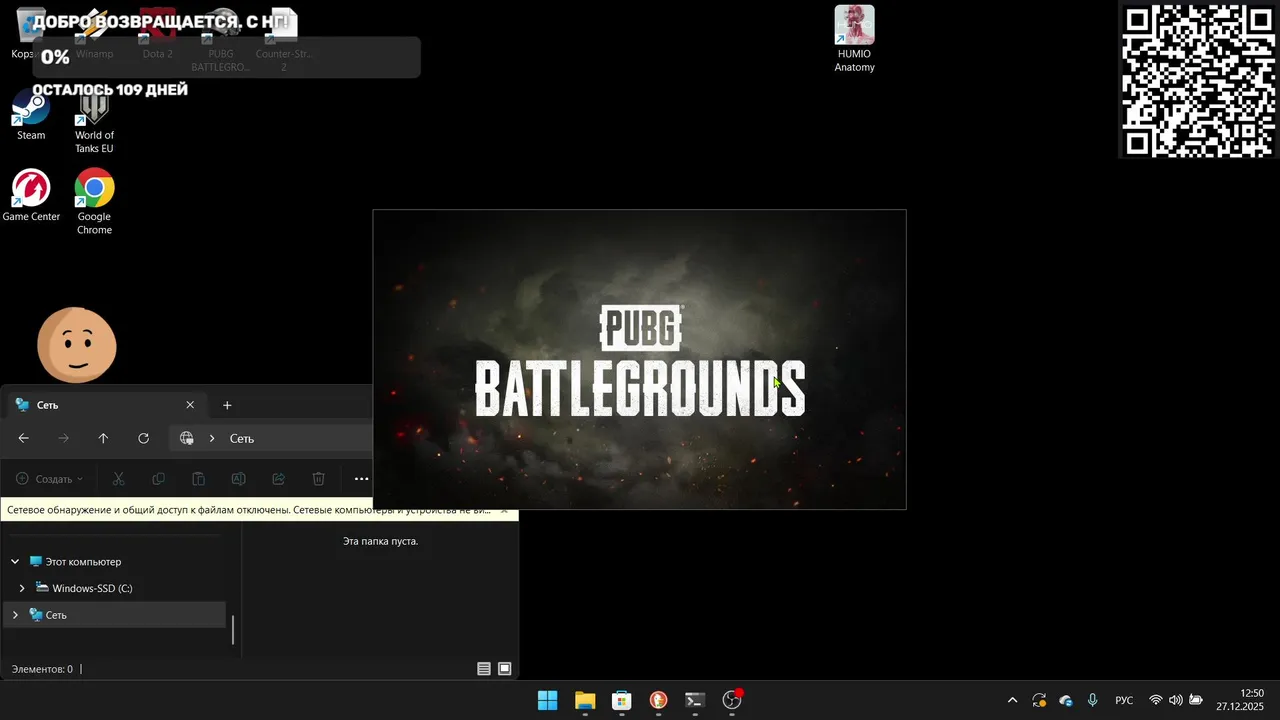This screenshot has width=1280, height=720.
Task: Click the sync update tray icon
Action: pos(1039,700)
